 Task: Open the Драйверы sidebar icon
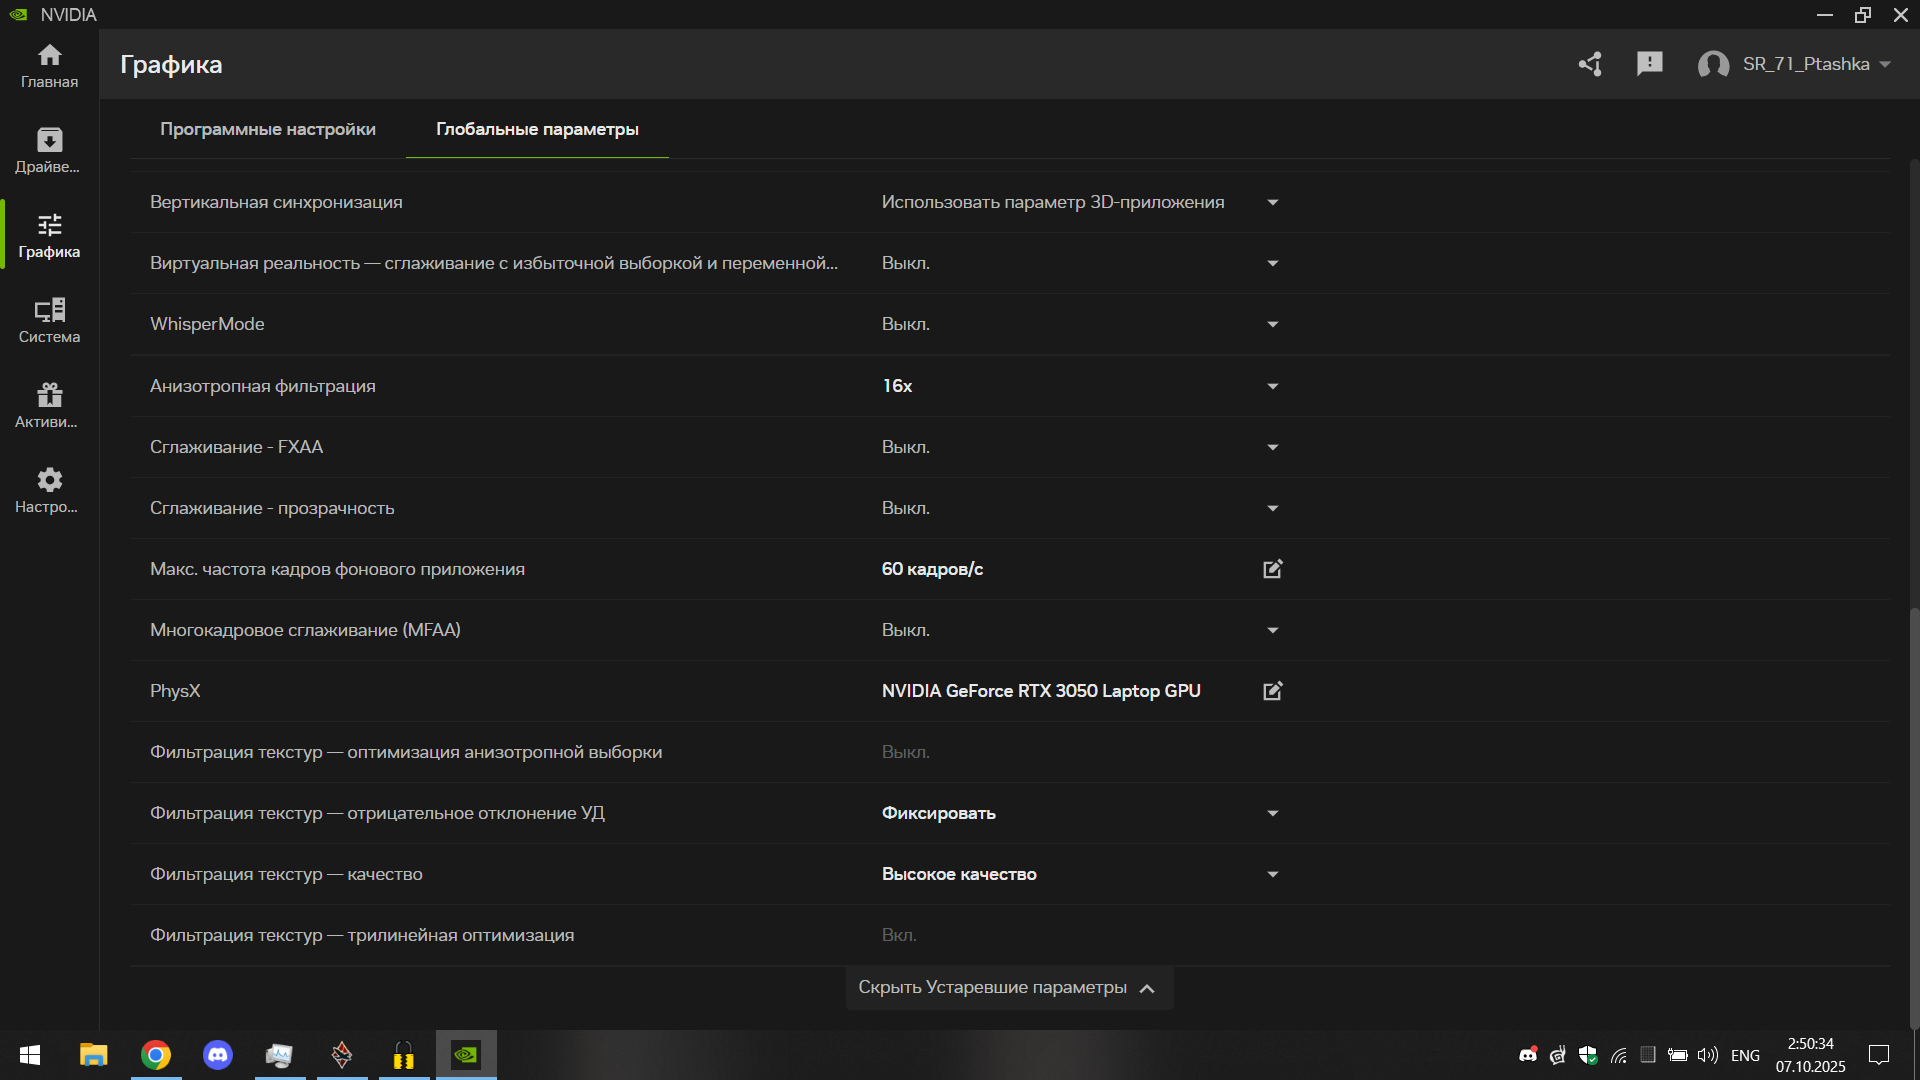[49, 151]
